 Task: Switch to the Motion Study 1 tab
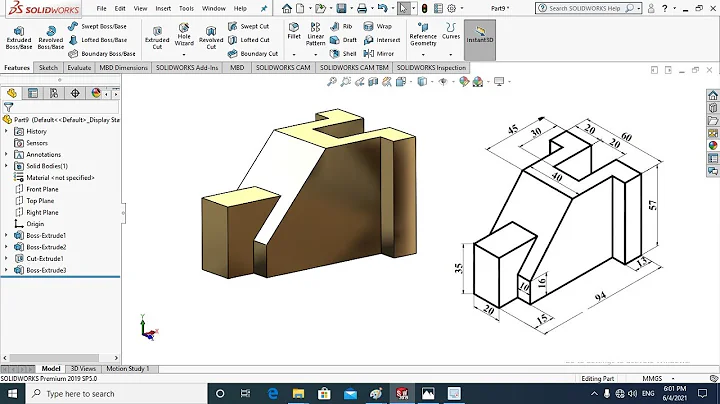(128, 369)
